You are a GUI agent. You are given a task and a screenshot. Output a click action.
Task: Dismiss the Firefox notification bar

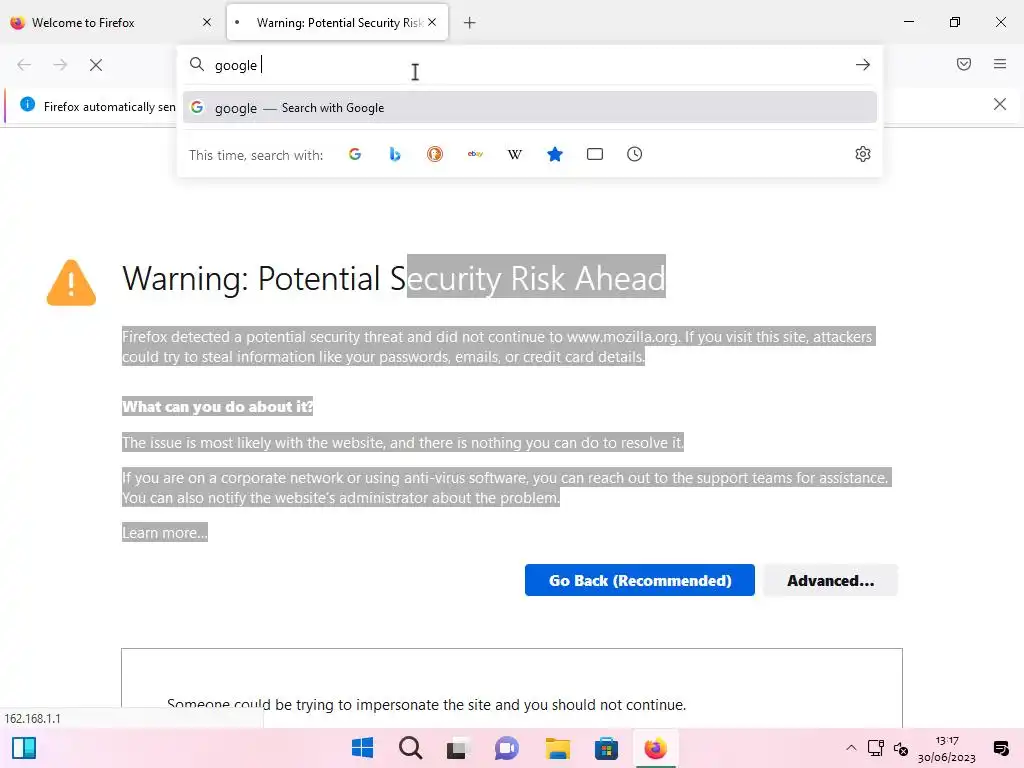1000,104
